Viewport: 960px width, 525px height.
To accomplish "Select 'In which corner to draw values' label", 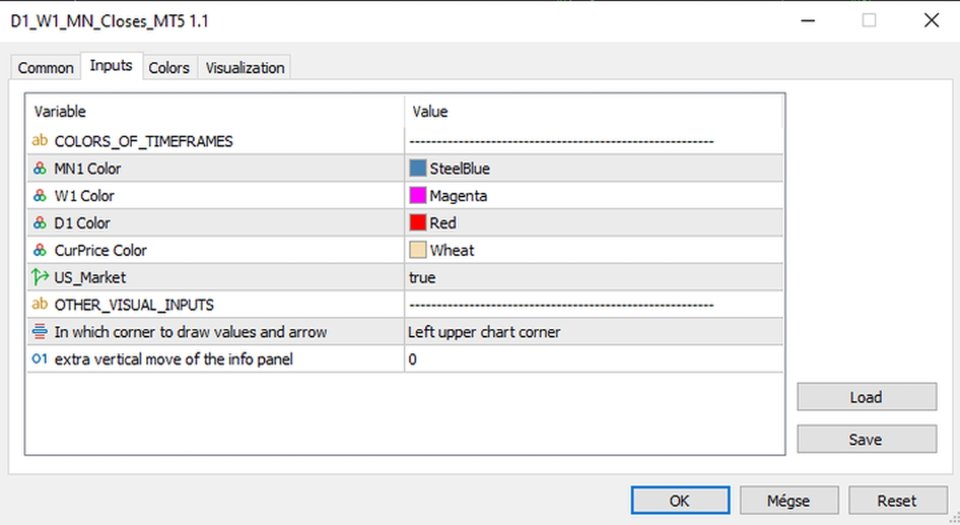I will pos(190,332).
